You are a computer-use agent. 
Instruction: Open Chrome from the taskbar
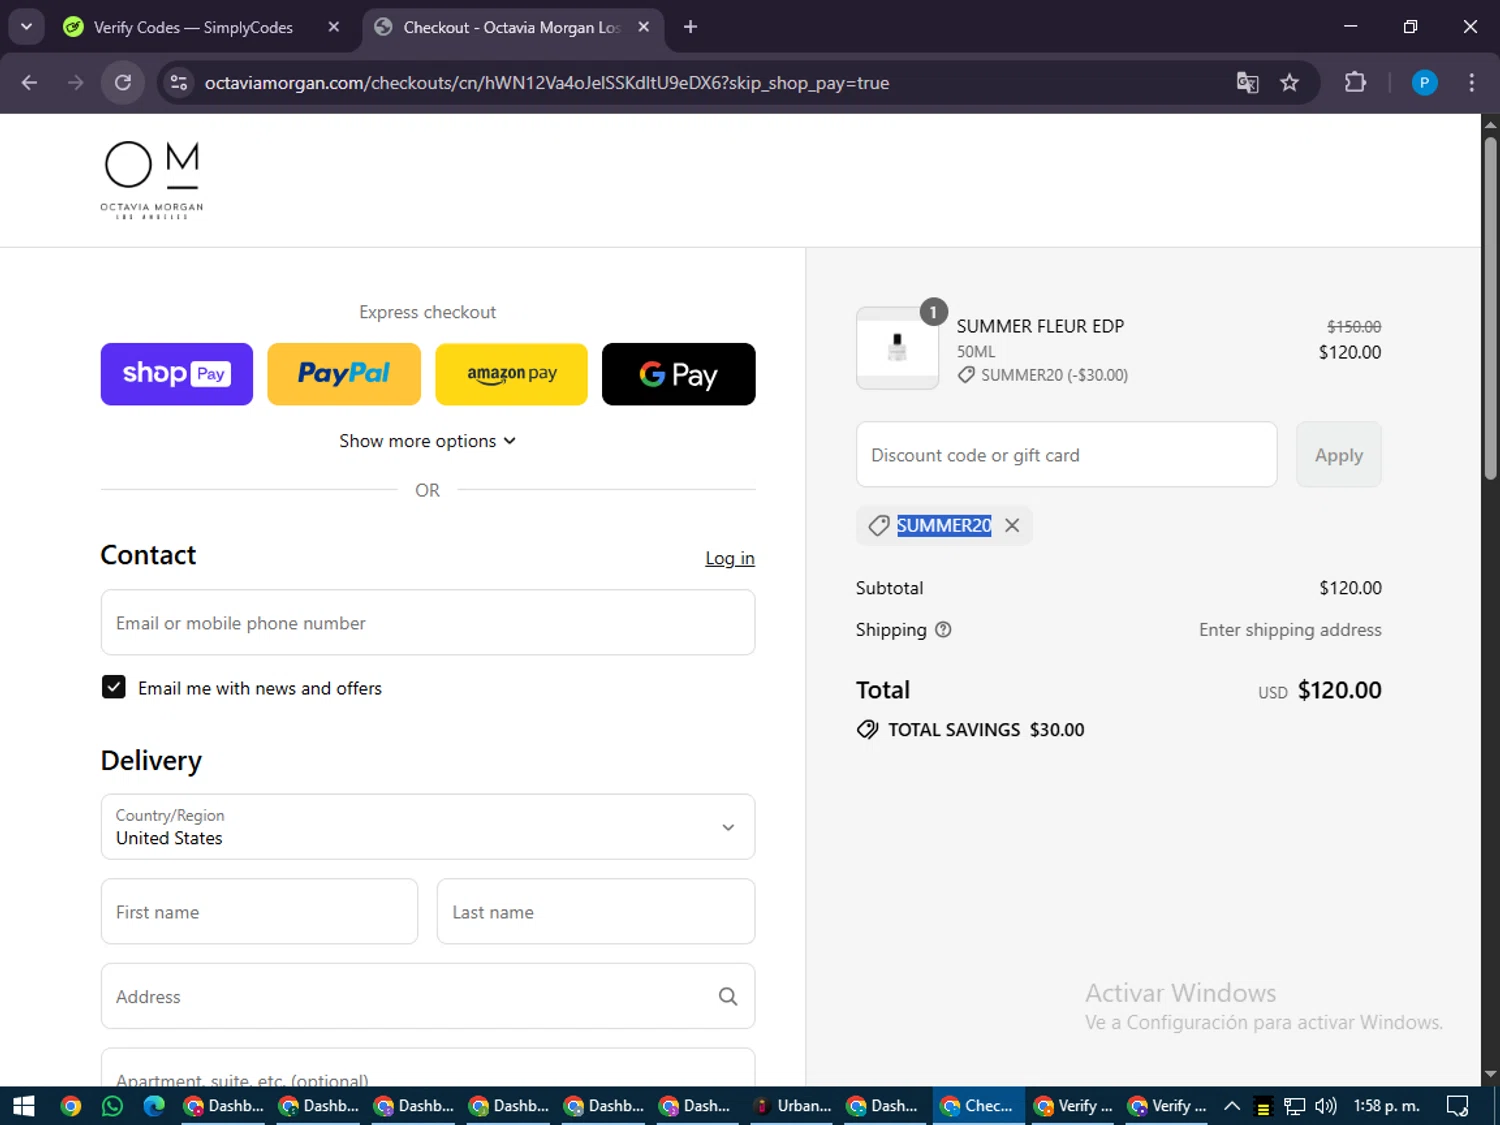tap(70, 1106)
